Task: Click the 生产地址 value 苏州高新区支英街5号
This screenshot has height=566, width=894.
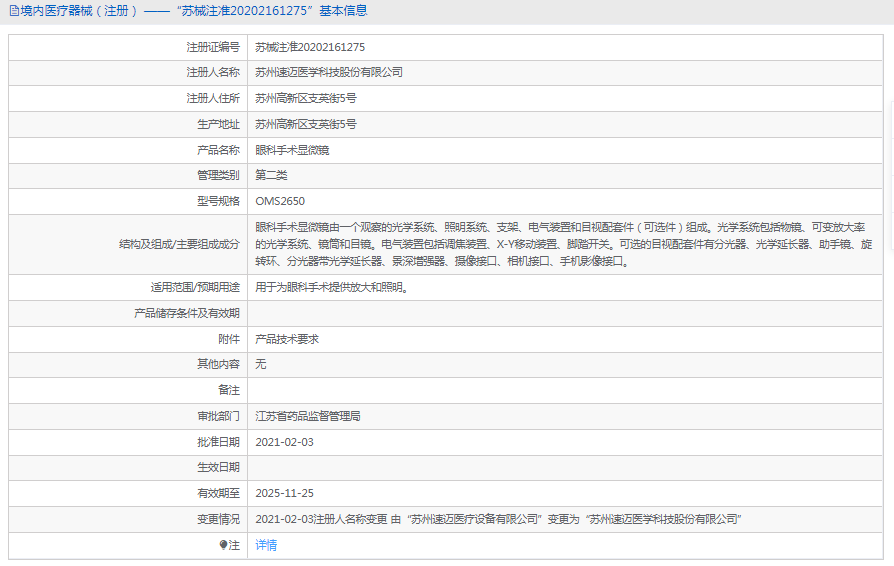Action: tap(306, 124)
